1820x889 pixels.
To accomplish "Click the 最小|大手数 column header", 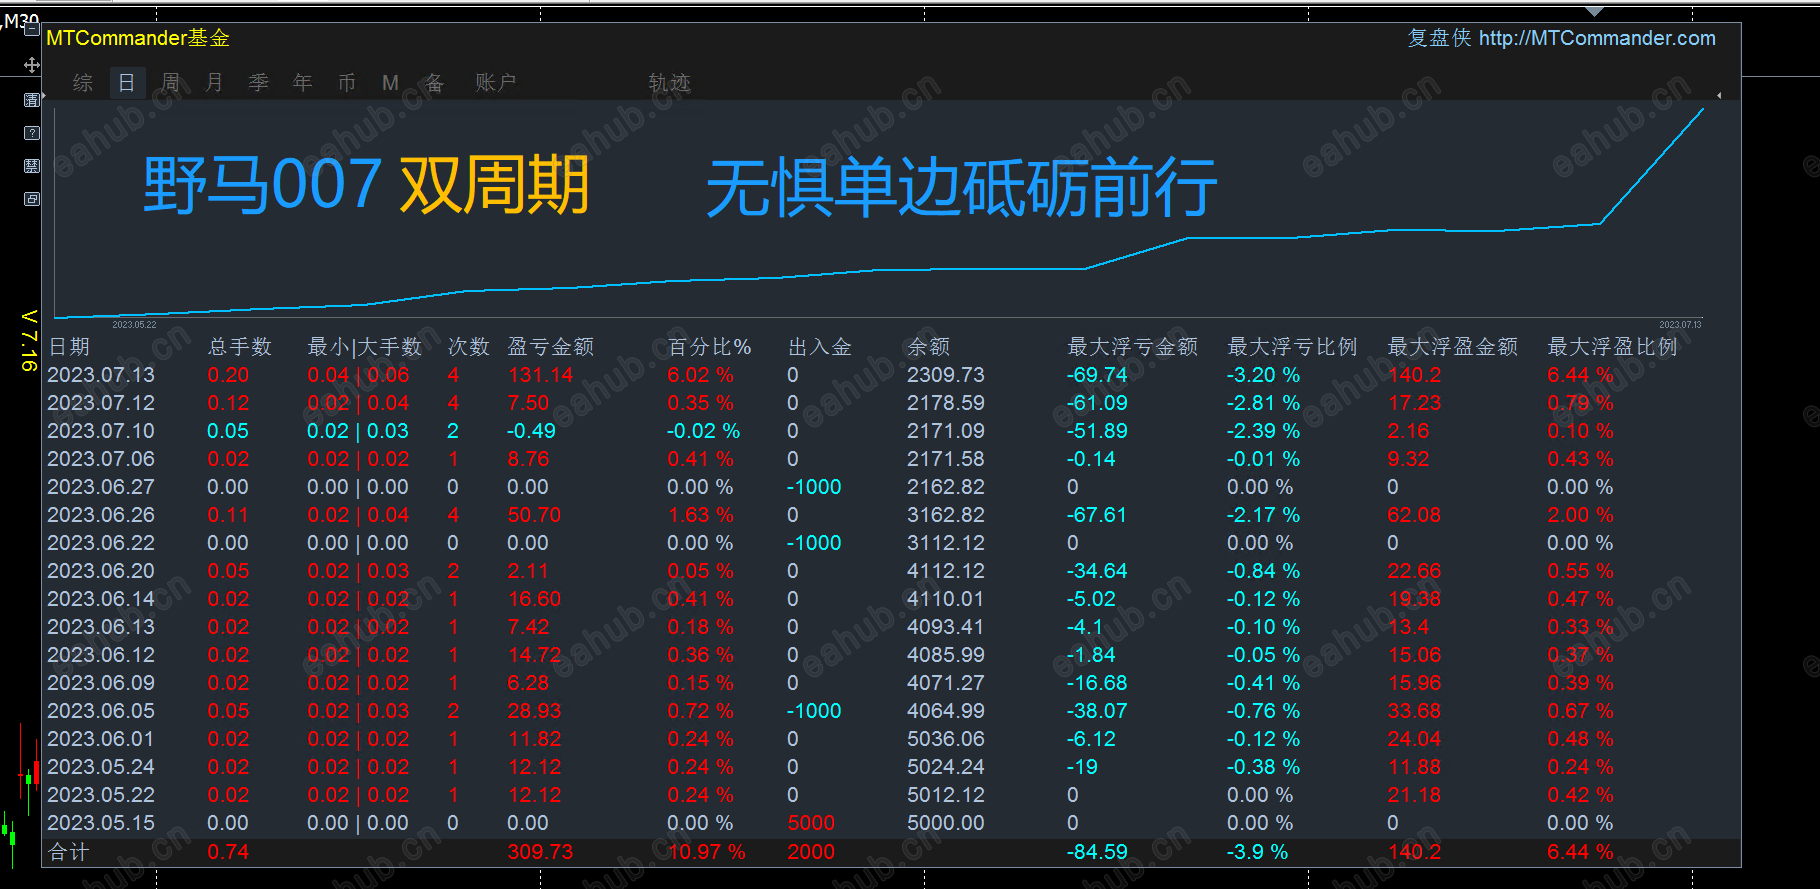I will [x=365, y=347].
